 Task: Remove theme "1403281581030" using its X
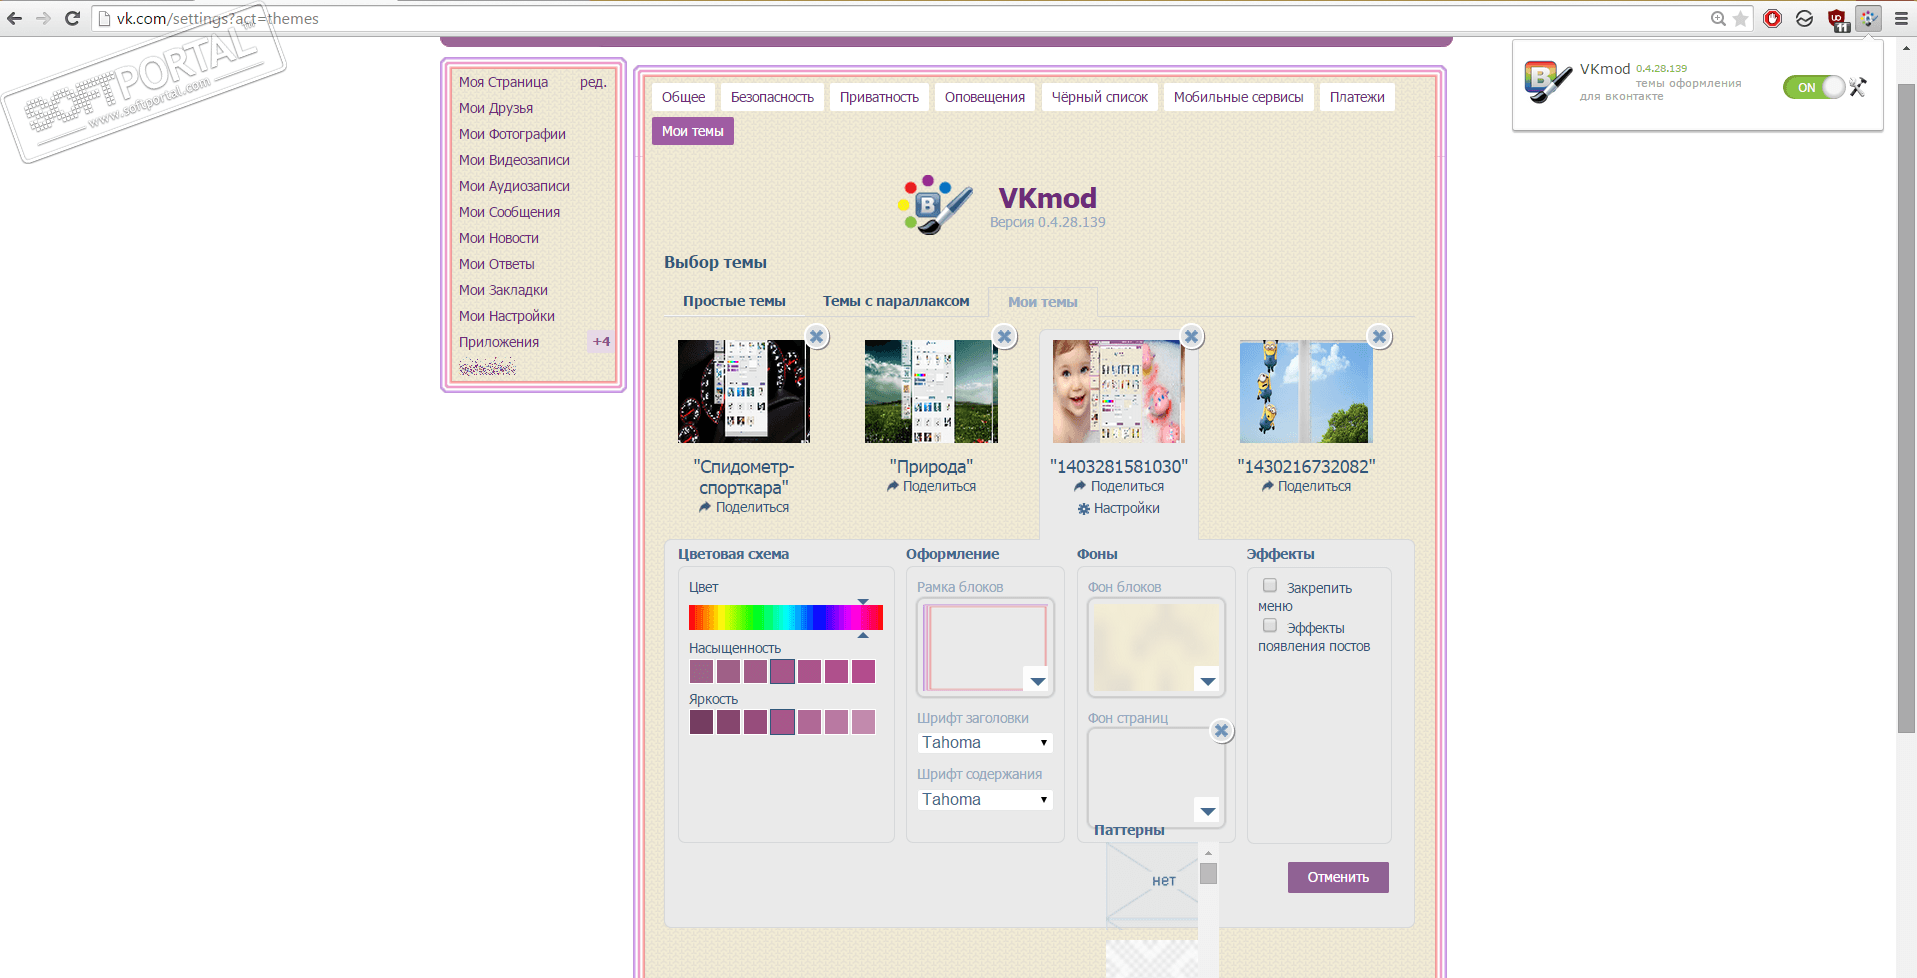(x=1192, y=337)
